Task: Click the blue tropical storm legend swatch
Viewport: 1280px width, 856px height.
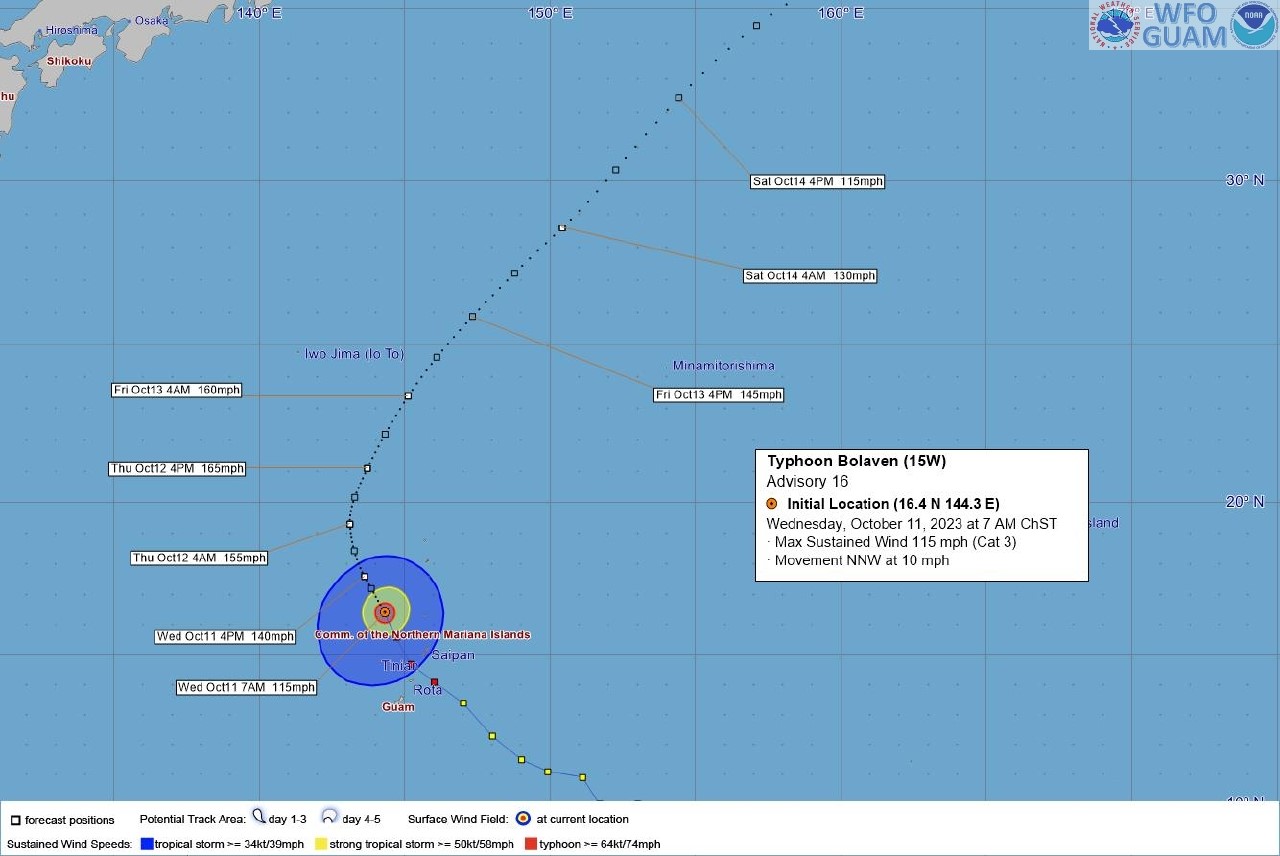Action: (x=147, y=844)
